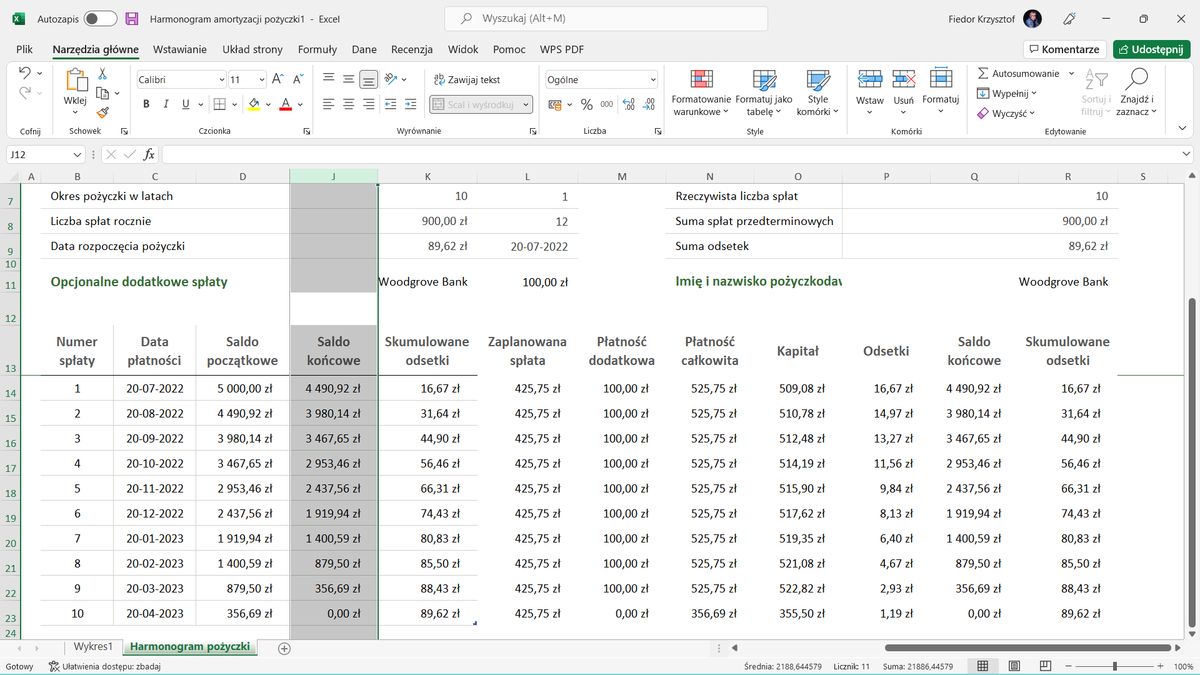Image resolution: width=1200 pixels, height=675 pixels.
Task: Toggle underline formatting
Action: (x=185, y=103)
